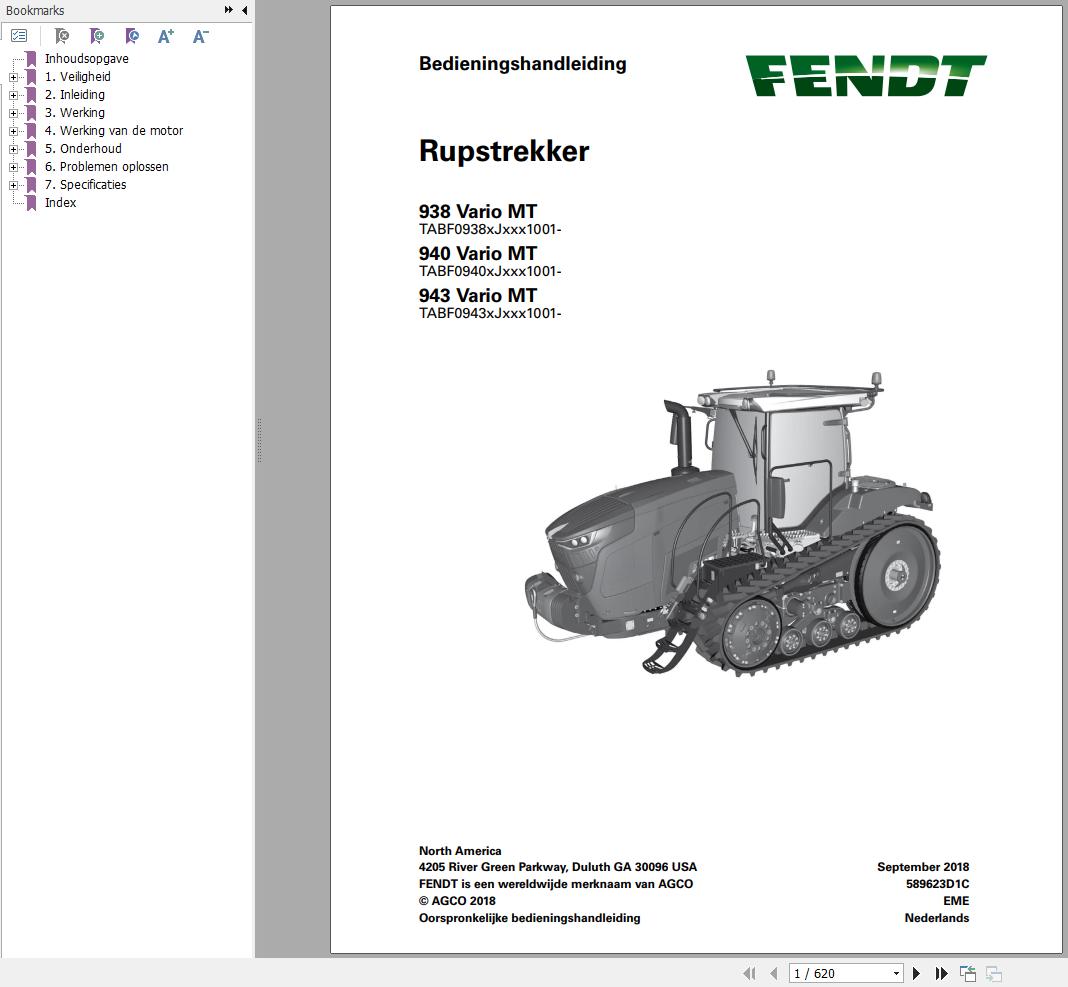Click the Oorspronkelijke bedieningshandleiding line
This screenshot has width=1068, height=987.
click(x=529, y=918)
